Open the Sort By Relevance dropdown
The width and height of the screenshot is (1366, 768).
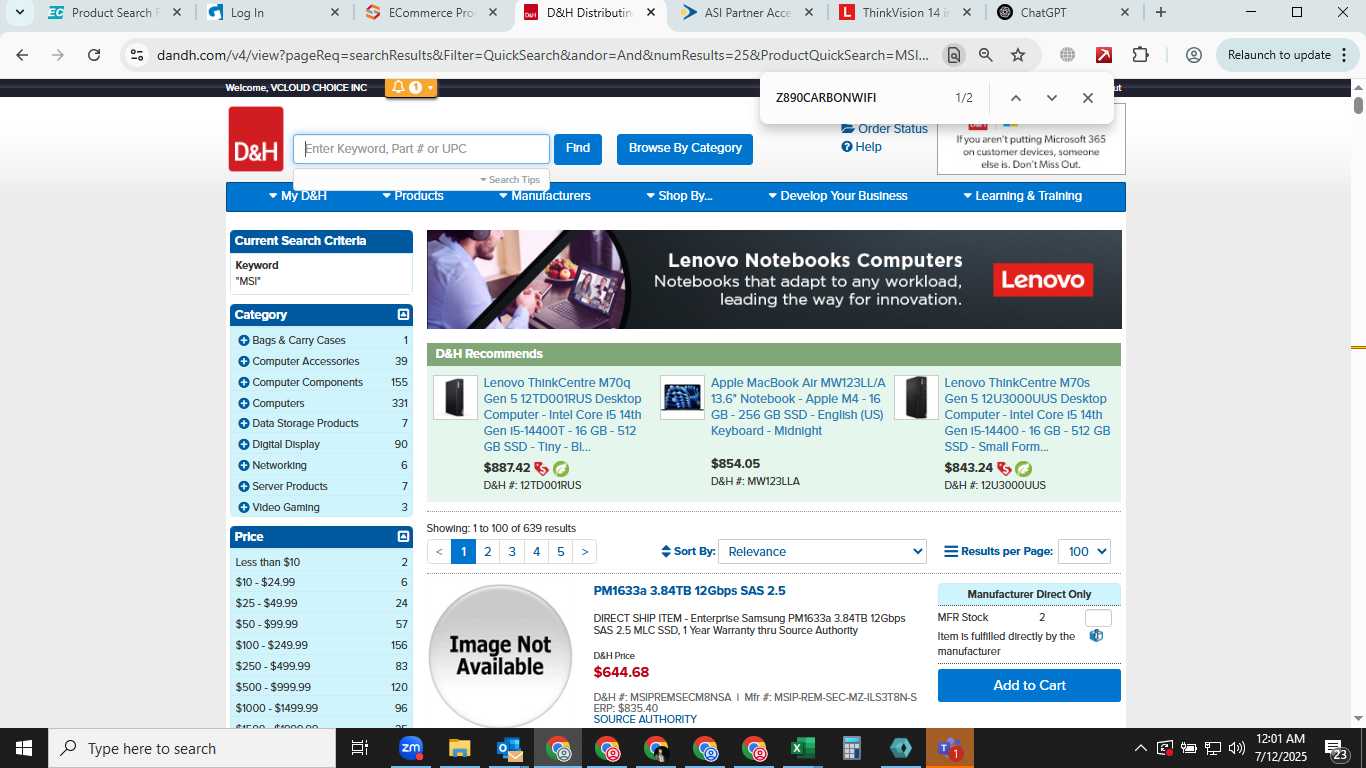point(822,552)
